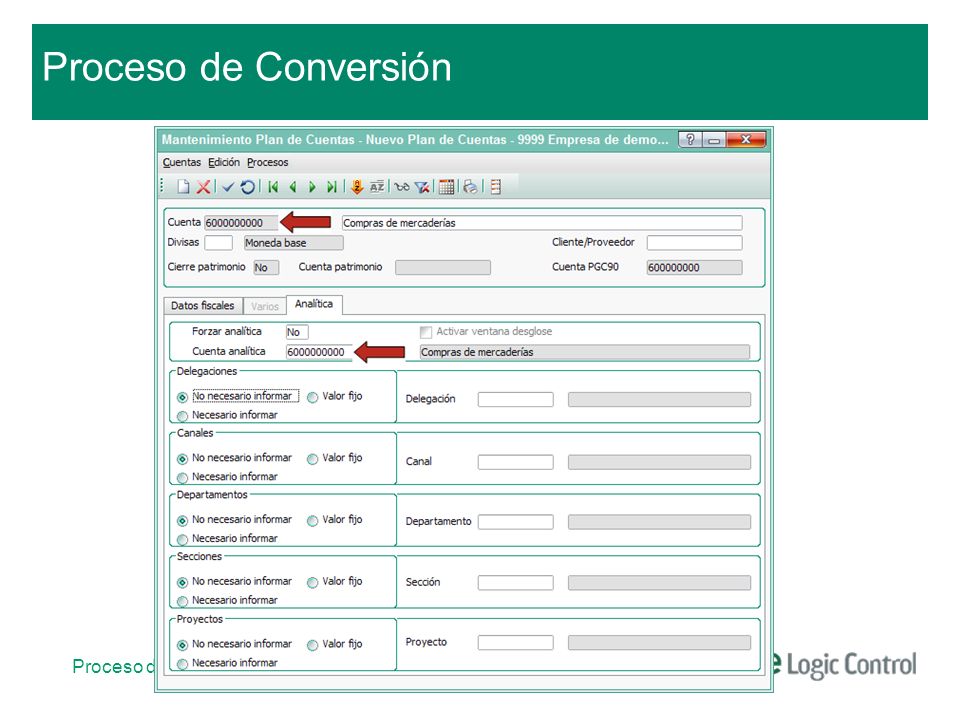960x720 pixels.
Task: Open the grid table view icon
Action: (447, 187)
